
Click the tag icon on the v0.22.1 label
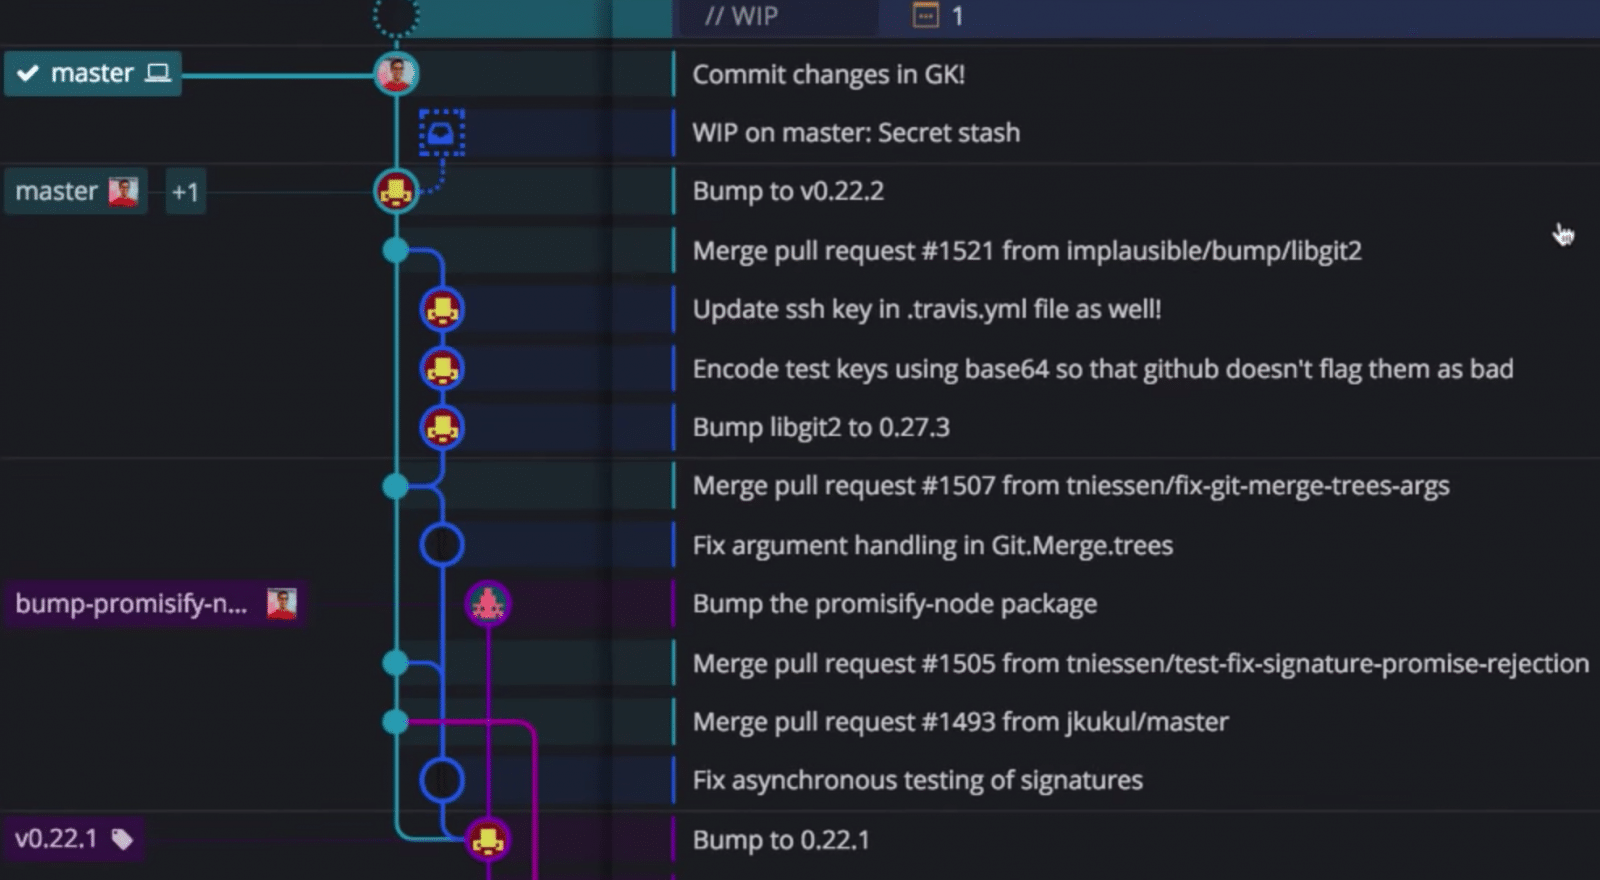pyautogui.click(x=123, y=839)
